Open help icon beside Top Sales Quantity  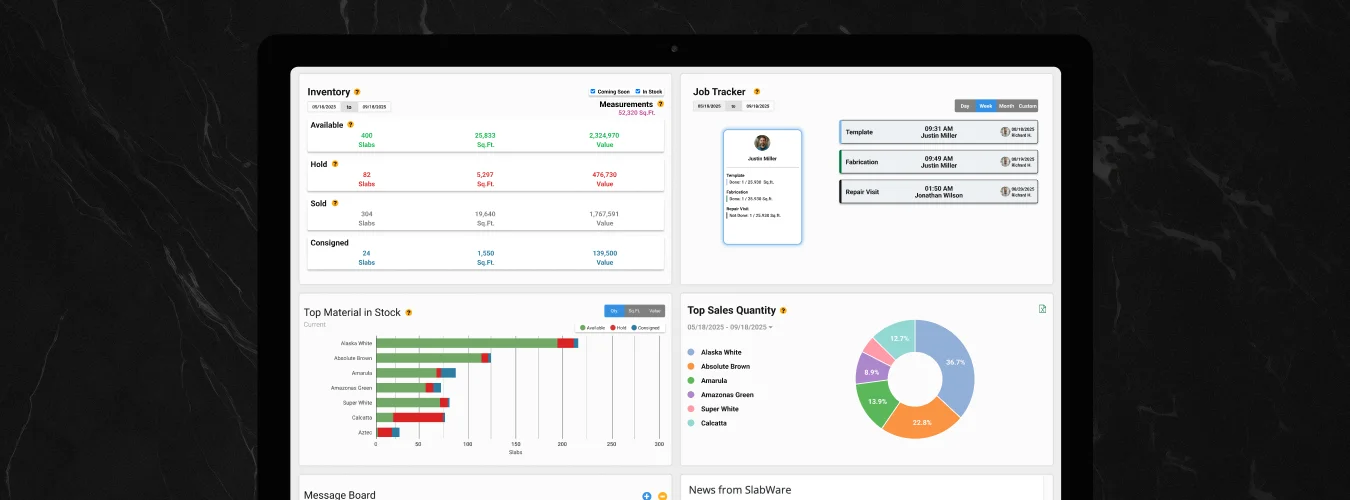pos(783,310)
